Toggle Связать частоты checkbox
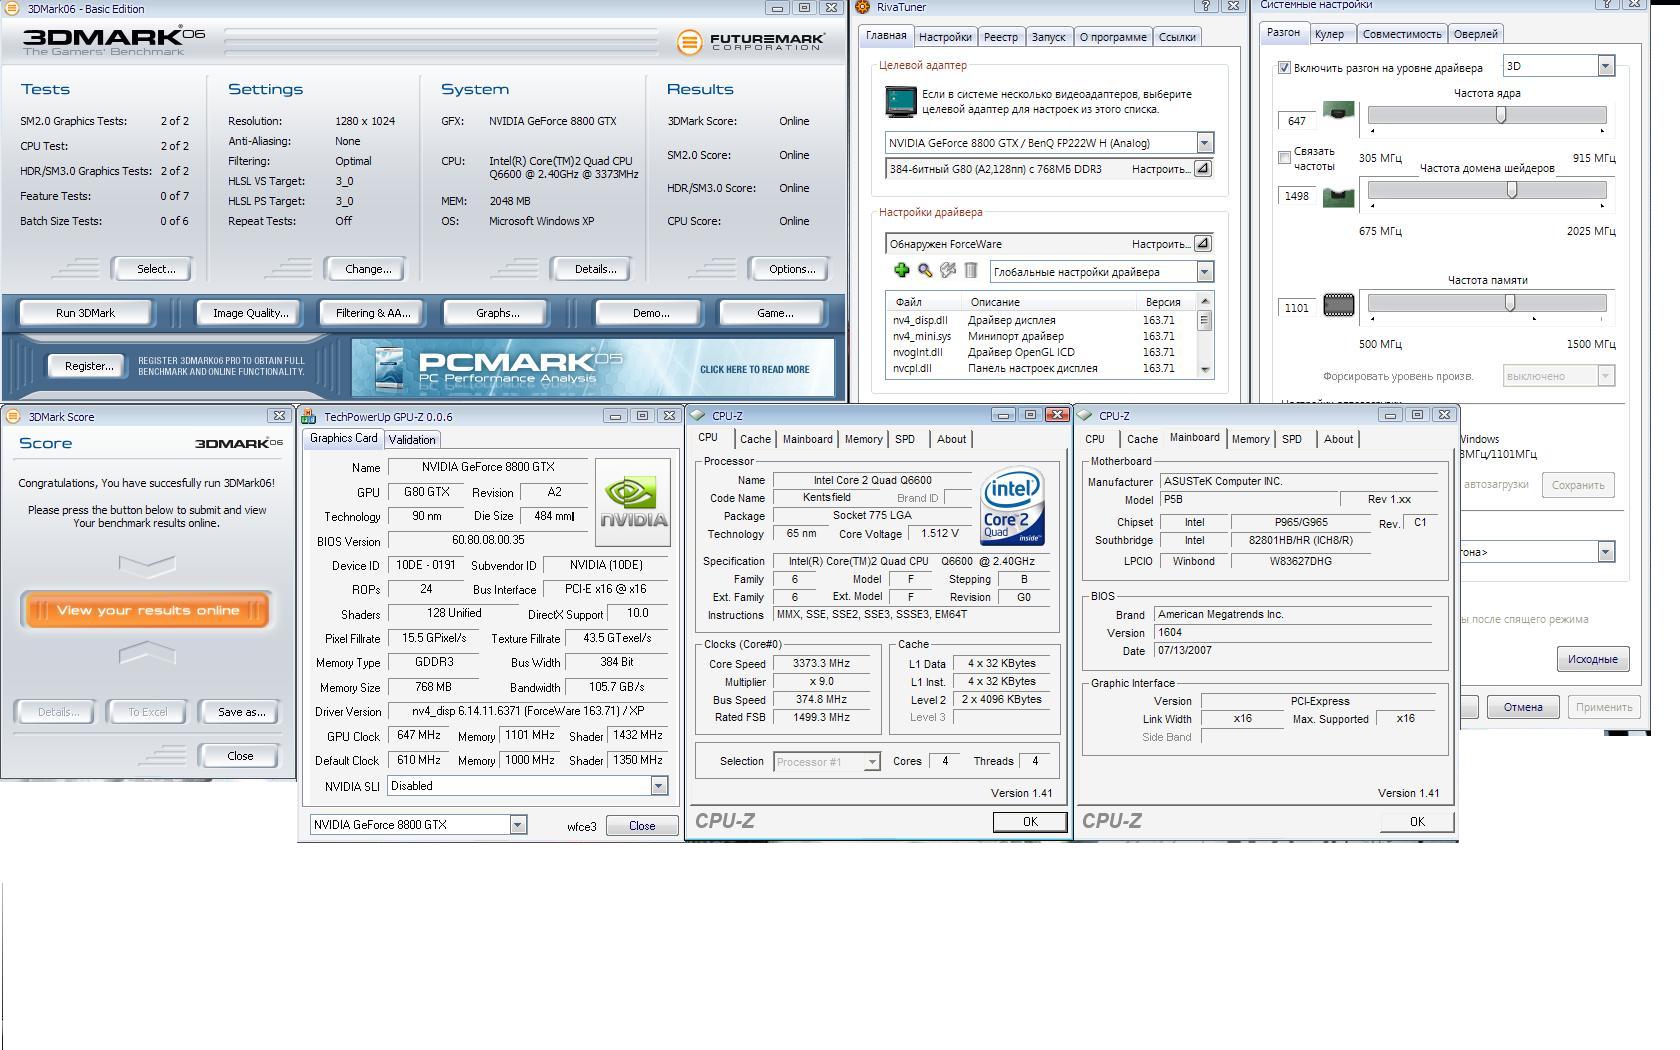This screenshot has width=1680, height=1050. [1284, 158]
